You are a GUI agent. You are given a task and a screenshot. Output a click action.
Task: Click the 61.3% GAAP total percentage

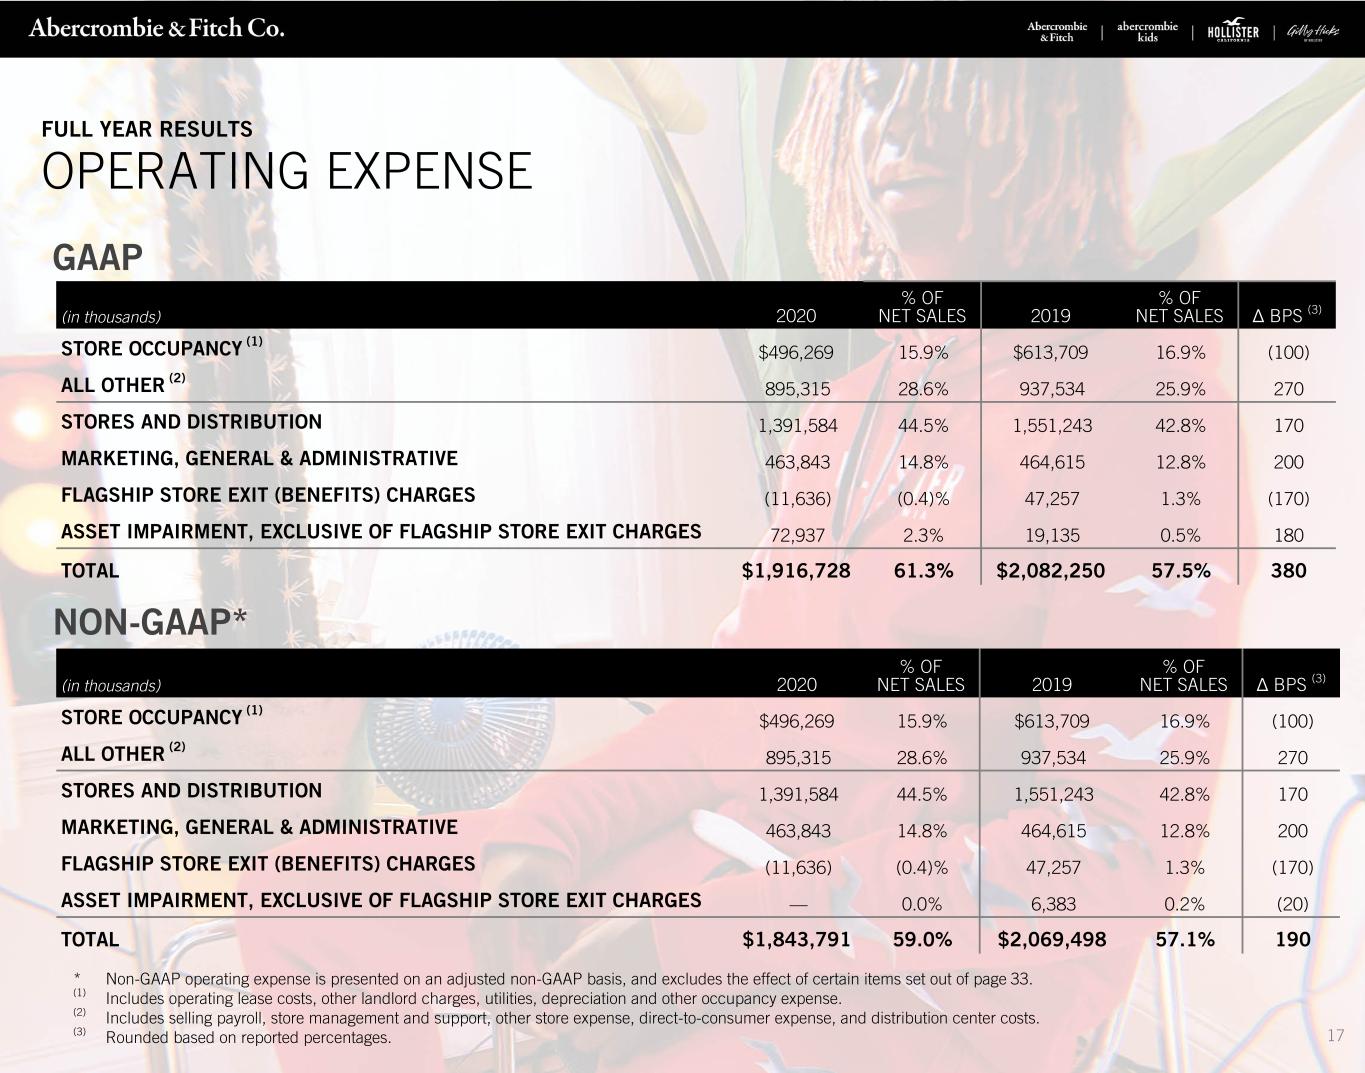click(x=923, y=571)
